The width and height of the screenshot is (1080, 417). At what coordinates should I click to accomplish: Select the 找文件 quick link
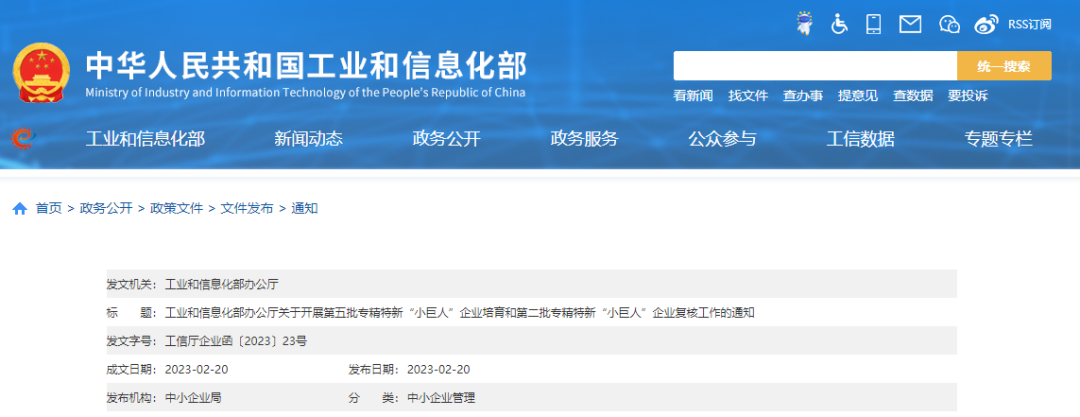[748, 96]
